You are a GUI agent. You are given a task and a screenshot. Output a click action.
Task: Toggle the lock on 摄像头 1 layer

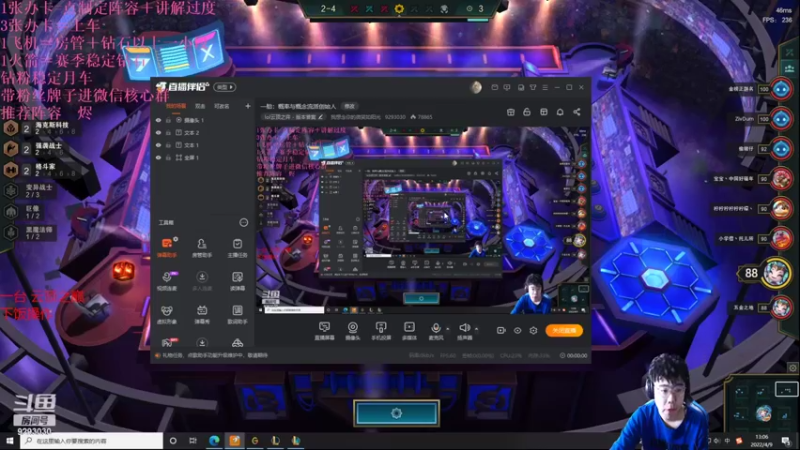pyautogui.click(x=168, y=120)
